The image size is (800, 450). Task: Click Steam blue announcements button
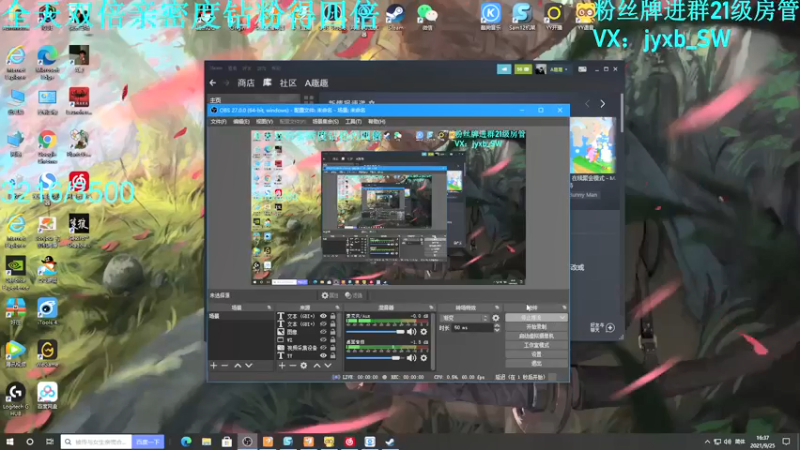coord(504,69)
